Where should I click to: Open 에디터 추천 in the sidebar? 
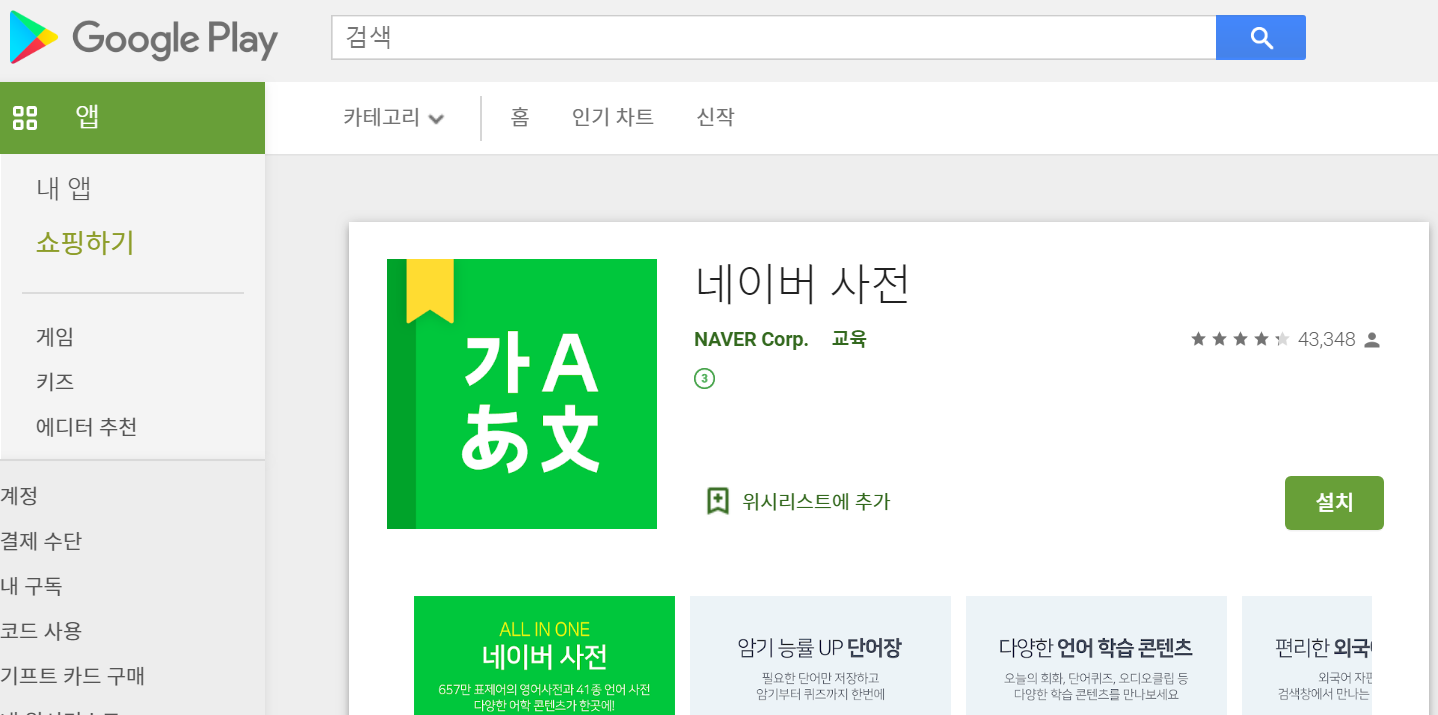point(87,427)
